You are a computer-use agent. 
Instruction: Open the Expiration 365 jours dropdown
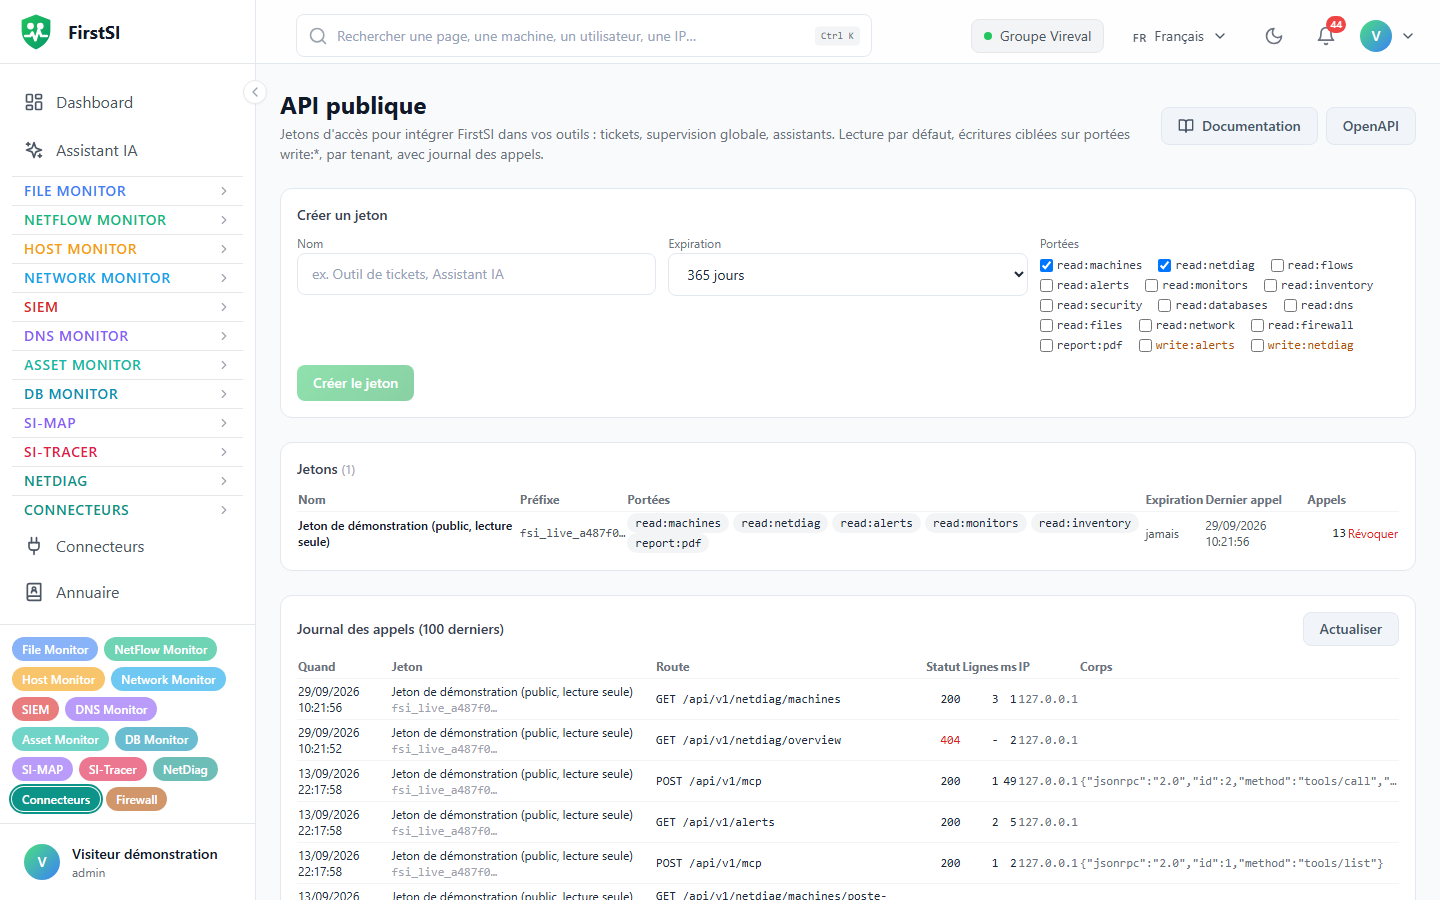click(848, 275)
